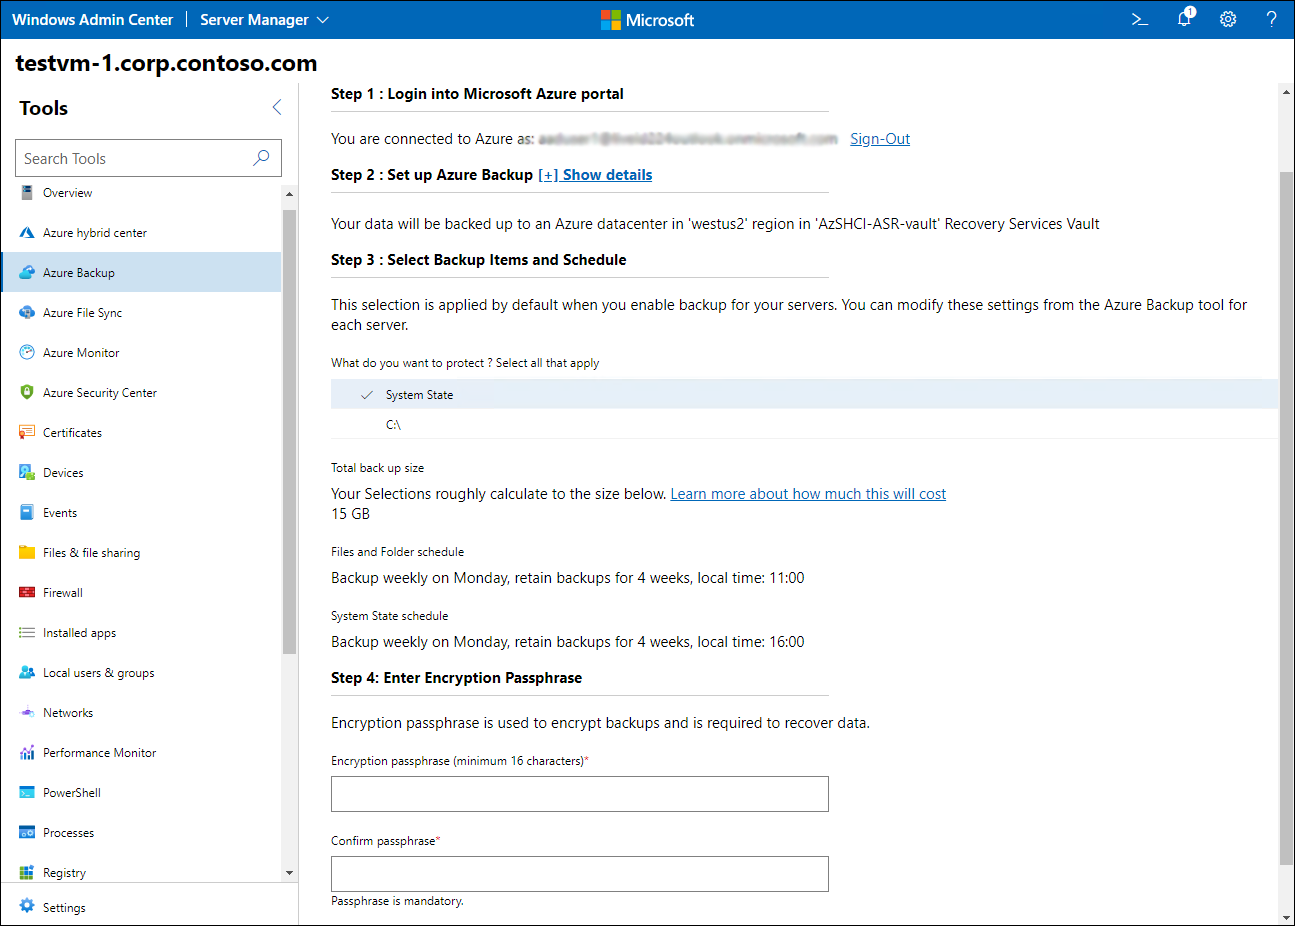
Task: Open Azure Monitor tool
Action: click(x=141, y=353)
